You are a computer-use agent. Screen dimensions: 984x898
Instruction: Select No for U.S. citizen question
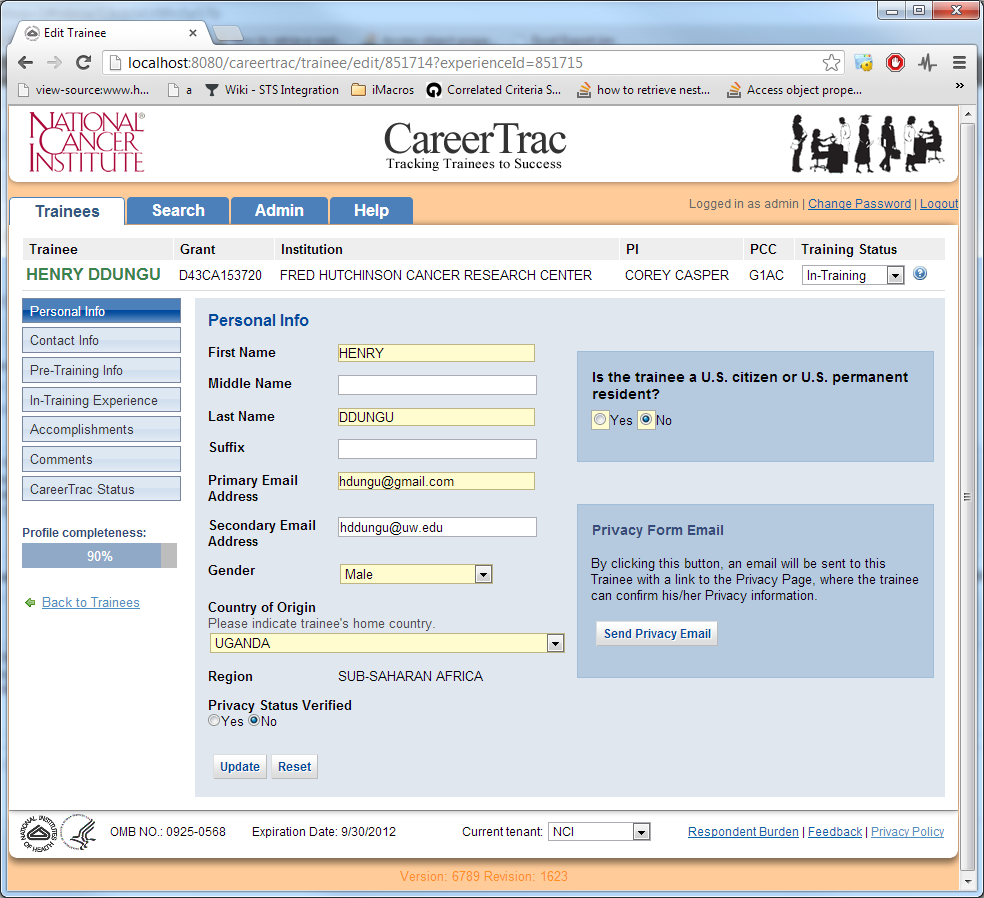pos(646,419)
